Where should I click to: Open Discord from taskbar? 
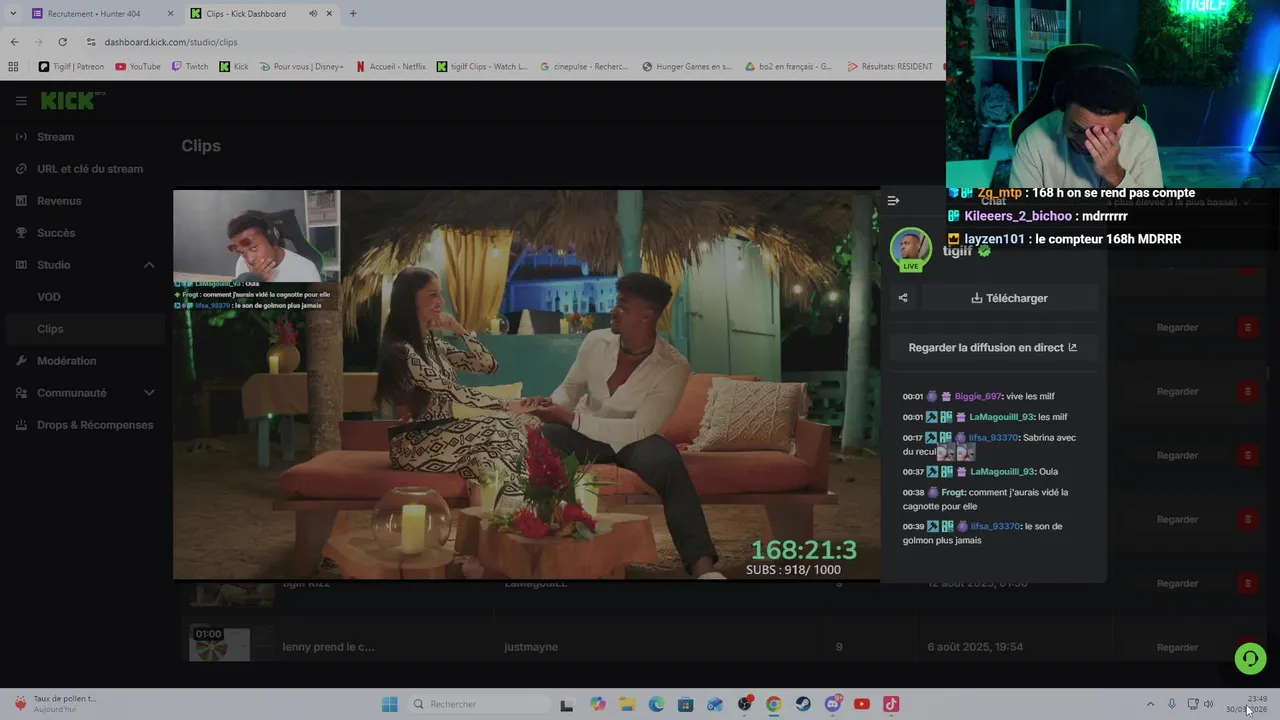(x=833, y=704)
